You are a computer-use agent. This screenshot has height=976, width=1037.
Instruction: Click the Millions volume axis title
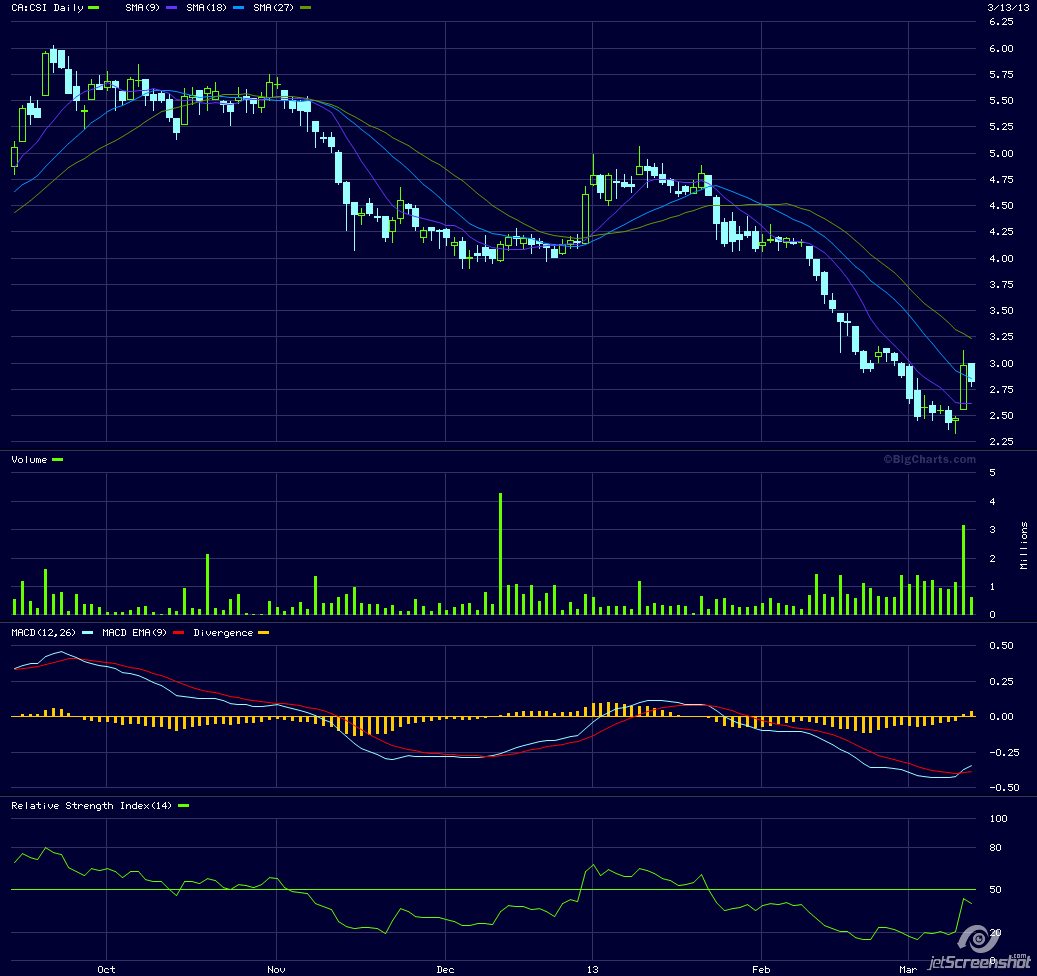click(1024, 546)
